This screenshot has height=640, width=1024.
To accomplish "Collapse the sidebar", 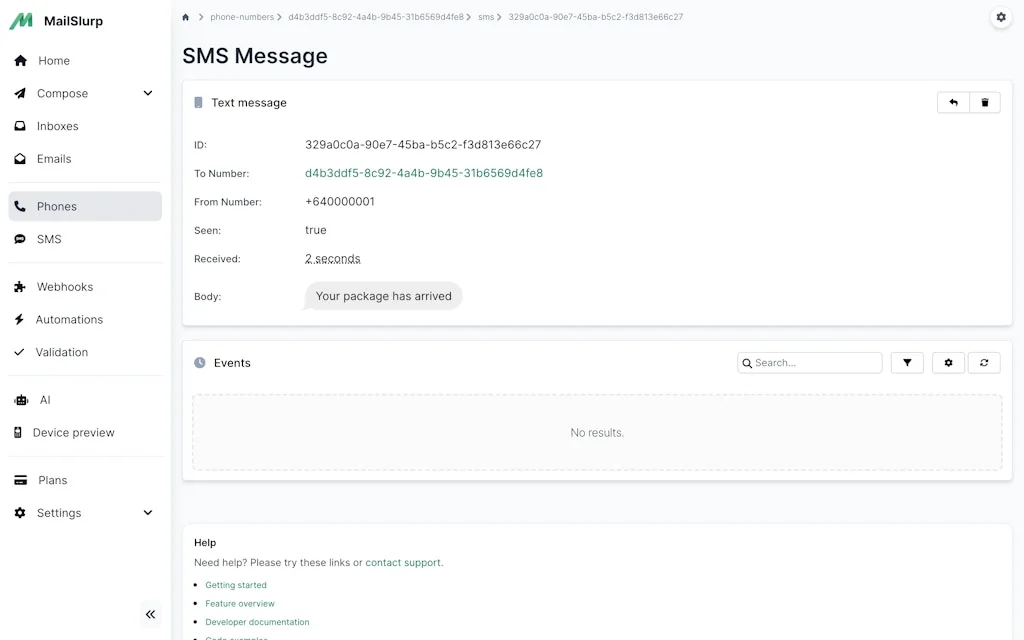I will pos(150,614).
